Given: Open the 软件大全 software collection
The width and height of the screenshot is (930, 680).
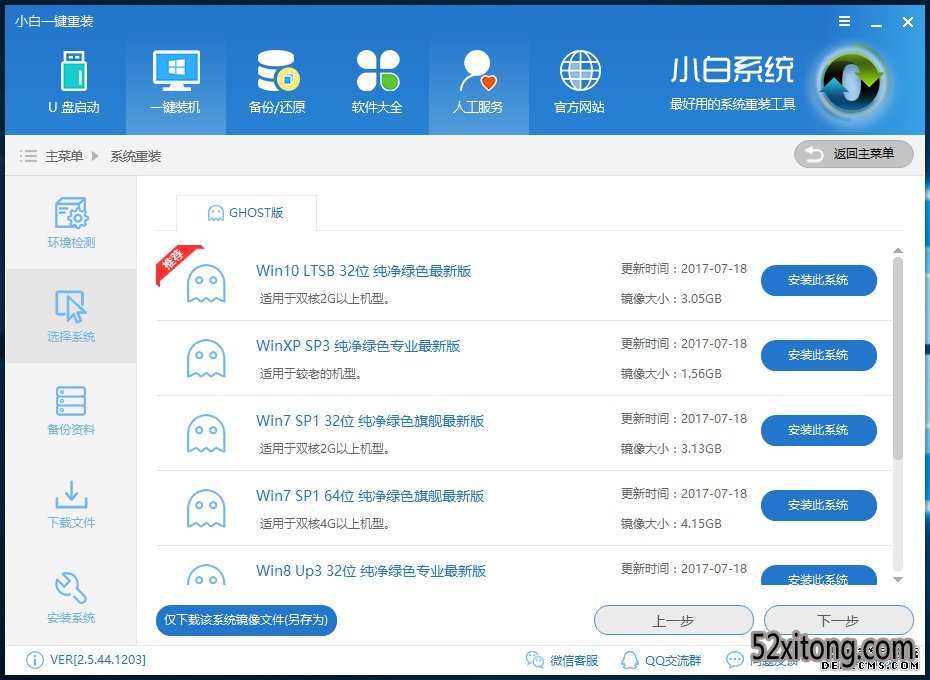Looking at the screenshot, I should click(x=377, y=82).
